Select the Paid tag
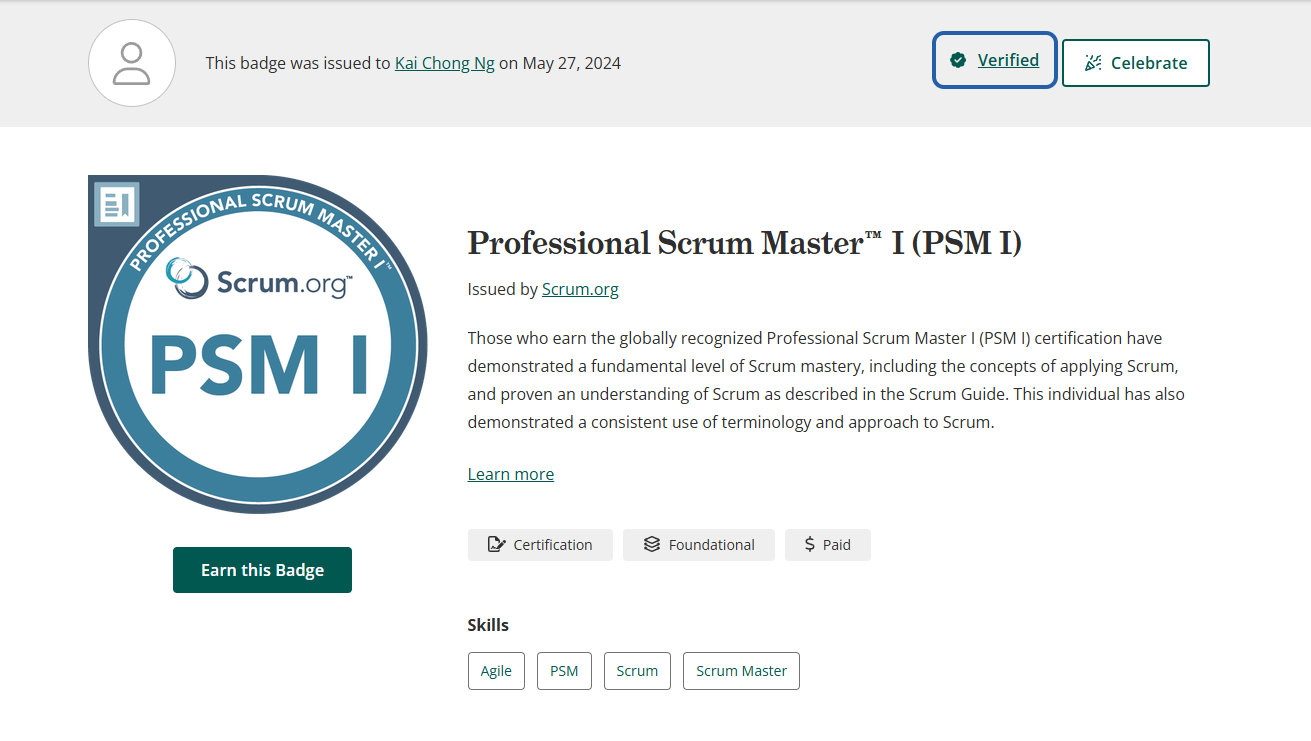 [x=828, y=545]
